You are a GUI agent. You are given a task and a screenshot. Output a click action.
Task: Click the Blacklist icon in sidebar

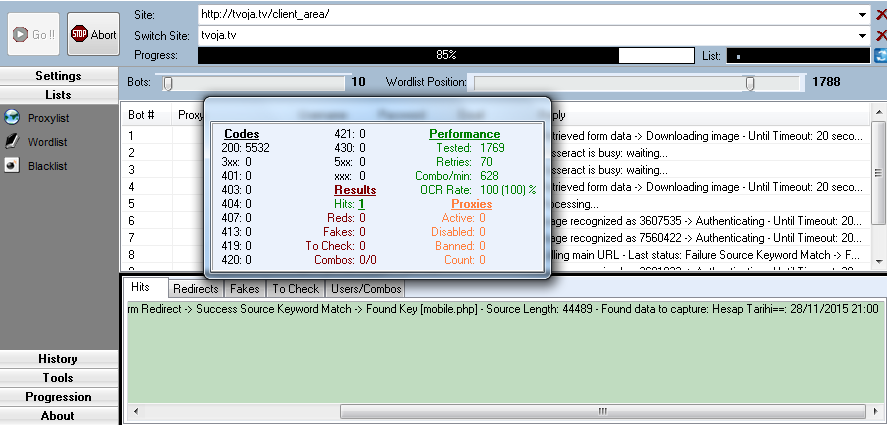[12, 166]
